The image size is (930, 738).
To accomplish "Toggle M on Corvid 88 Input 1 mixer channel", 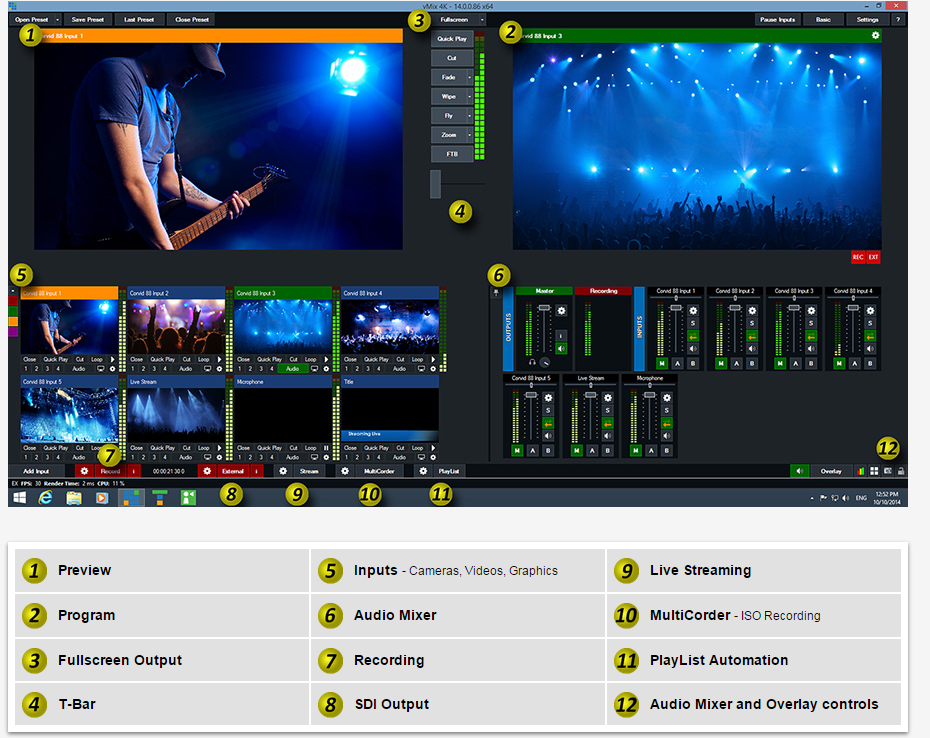I will tap(662, 363).
